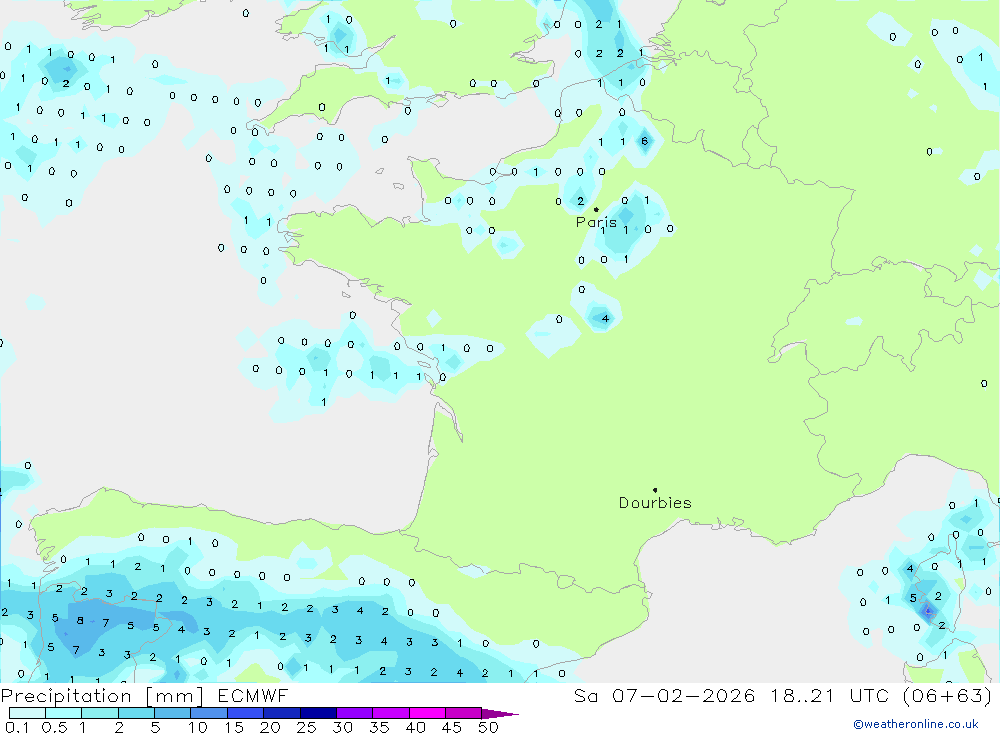
Task: Click the UTC label
Action: click(869, 695)
